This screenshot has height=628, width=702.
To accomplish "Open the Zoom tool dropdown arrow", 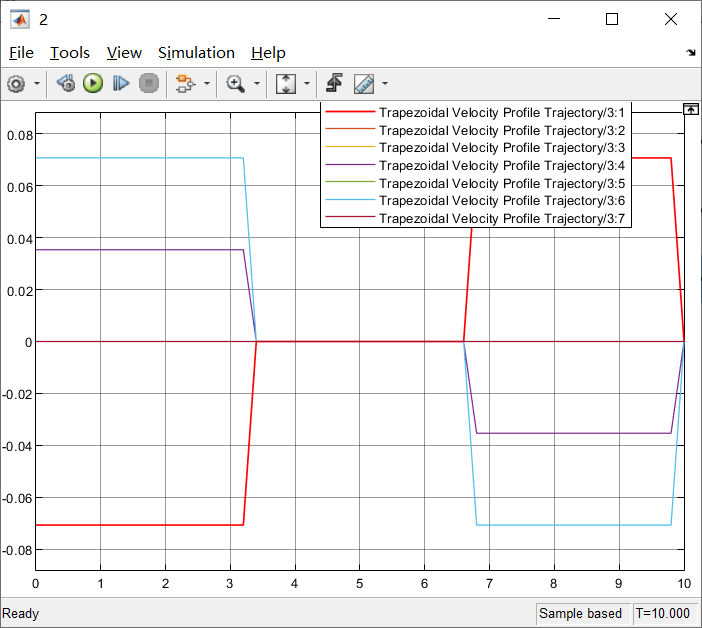I will [257, 84].
